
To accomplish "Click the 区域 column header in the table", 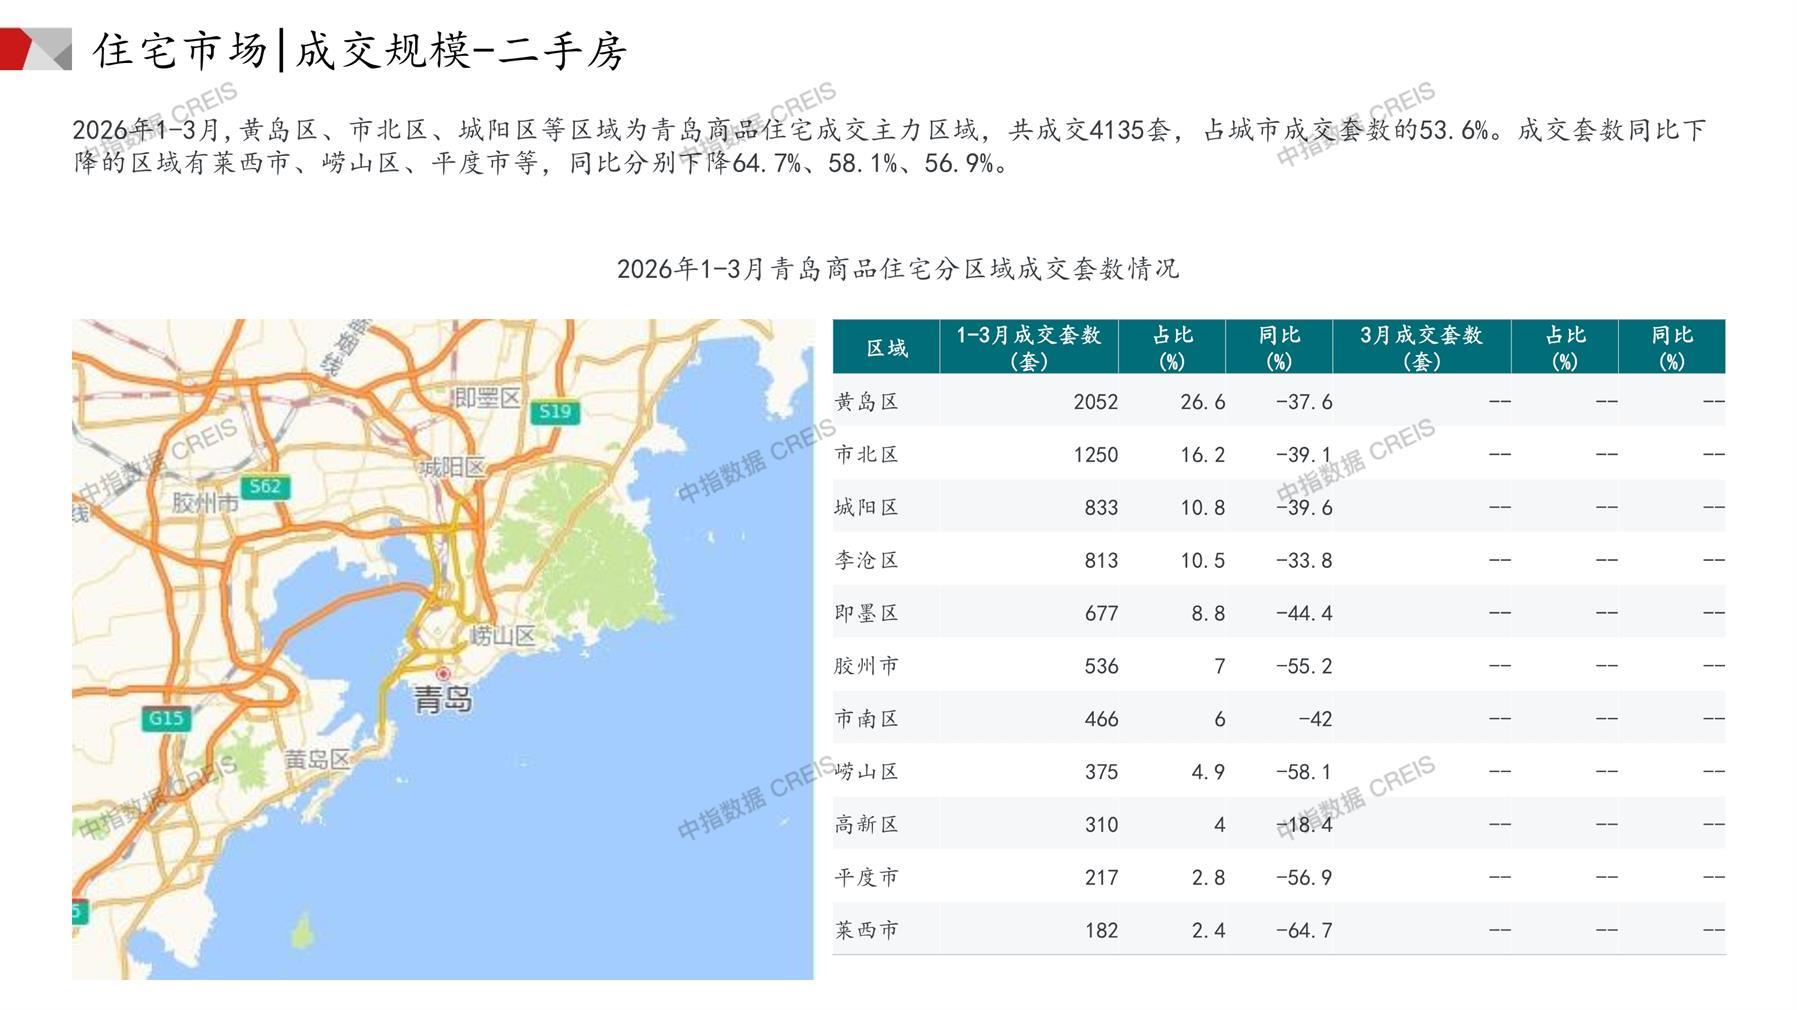I will [x=886, y=347].
